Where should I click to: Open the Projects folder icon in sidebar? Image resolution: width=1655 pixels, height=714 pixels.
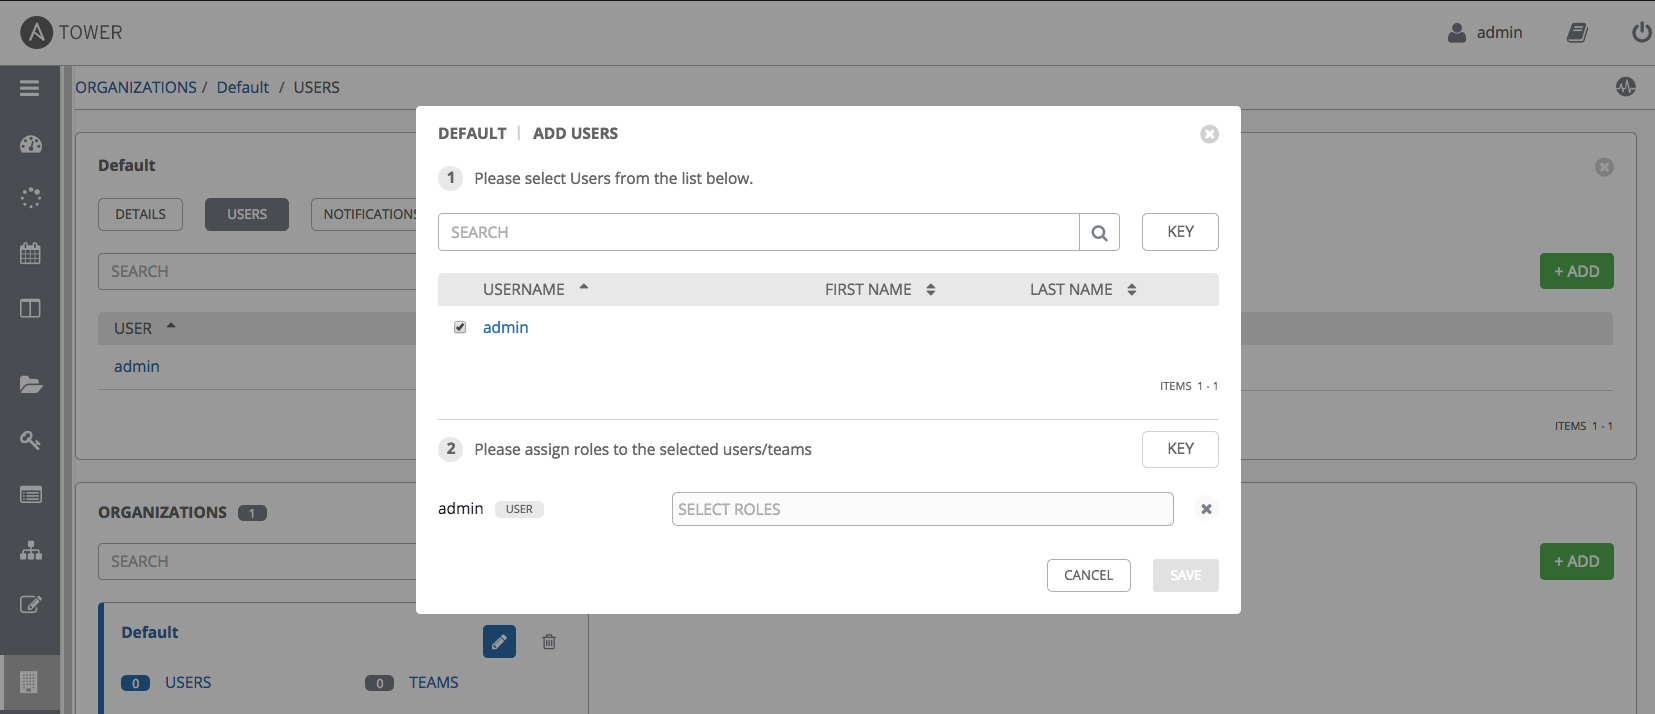click(x=31, y=385)
